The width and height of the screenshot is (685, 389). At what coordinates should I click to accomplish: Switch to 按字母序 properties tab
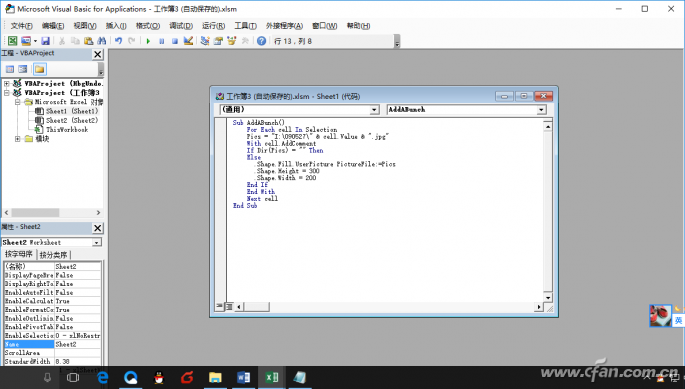click(19, 254)
